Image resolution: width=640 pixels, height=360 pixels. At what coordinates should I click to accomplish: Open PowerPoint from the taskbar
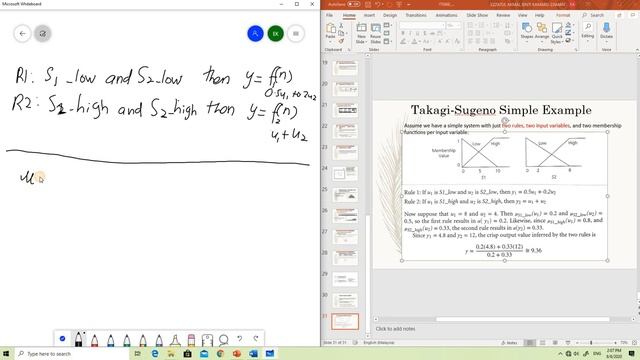[x=237, y=353]
